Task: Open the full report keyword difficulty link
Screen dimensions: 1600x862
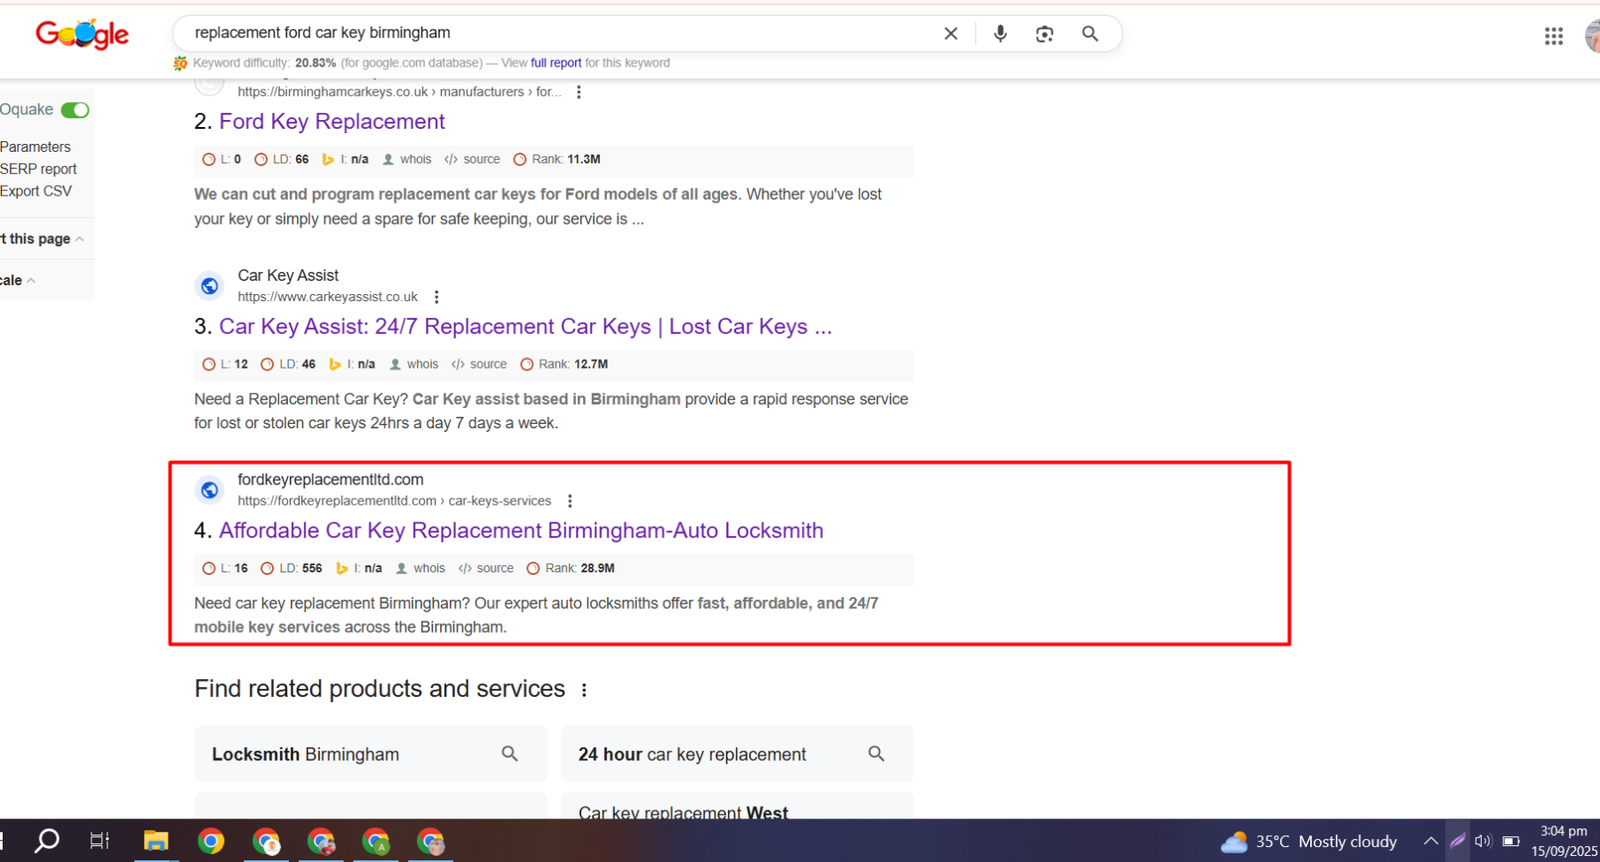Action: (x=555, y=63)
